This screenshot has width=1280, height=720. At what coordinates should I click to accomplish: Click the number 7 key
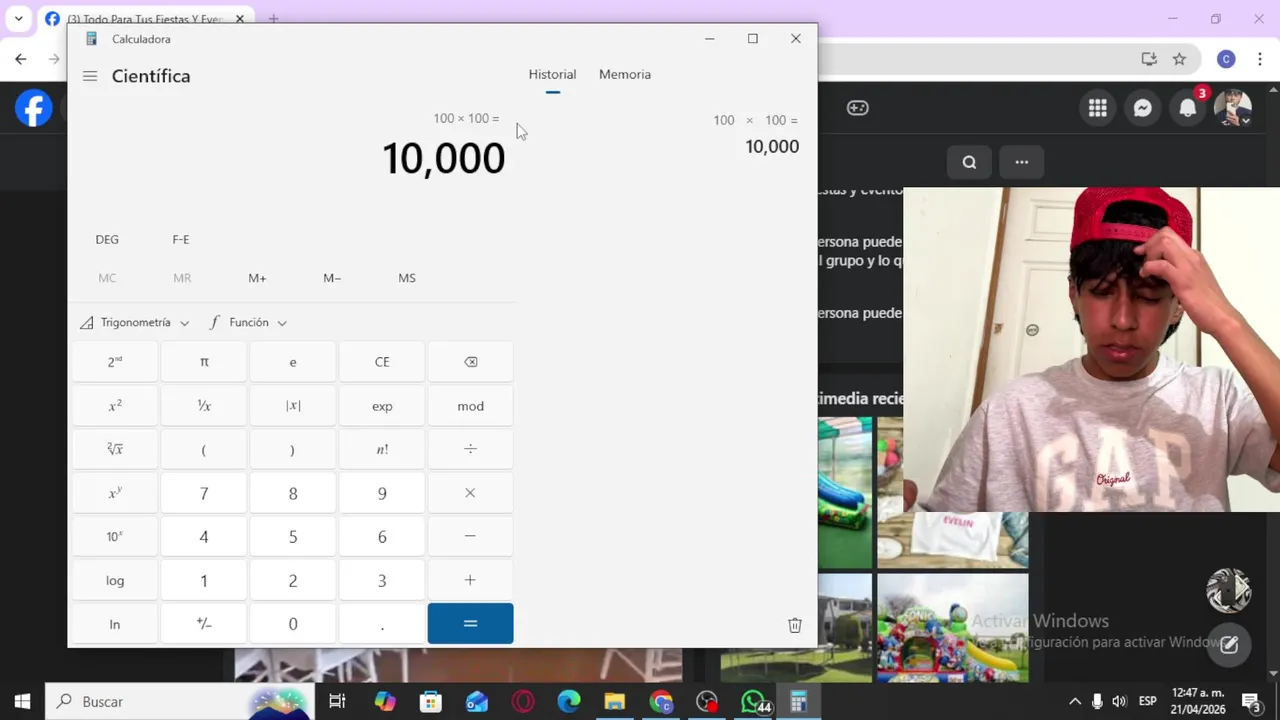204,493
